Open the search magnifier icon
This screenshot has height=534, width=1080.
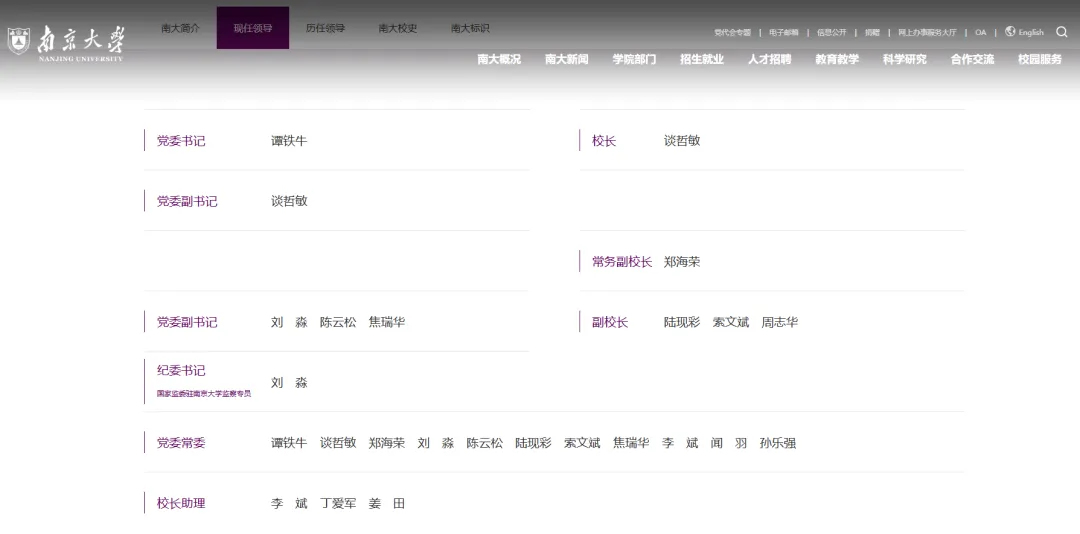point(1061,32)
